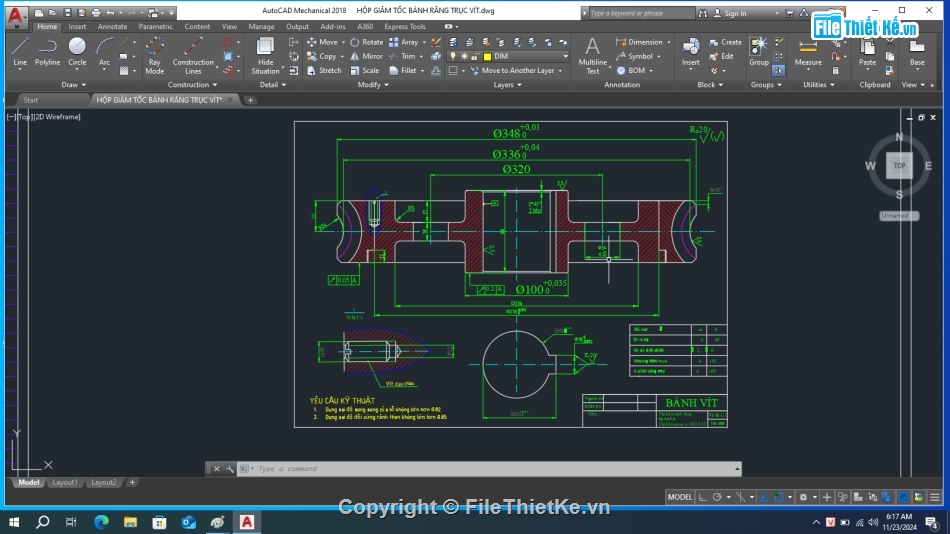Select the Array command
This screenshot has width=950, height=534.
pos(404,42)
